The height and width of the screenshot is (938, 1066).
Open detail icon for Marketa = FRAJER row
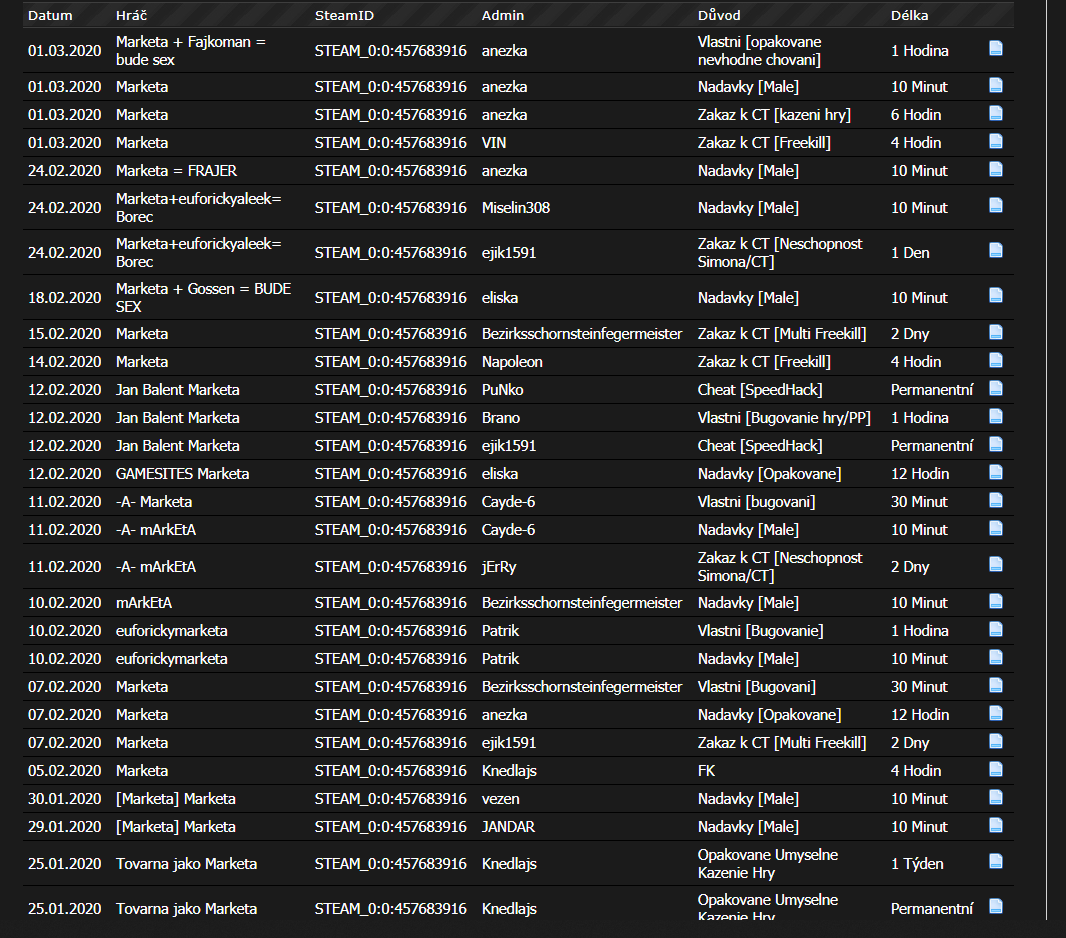995,170
